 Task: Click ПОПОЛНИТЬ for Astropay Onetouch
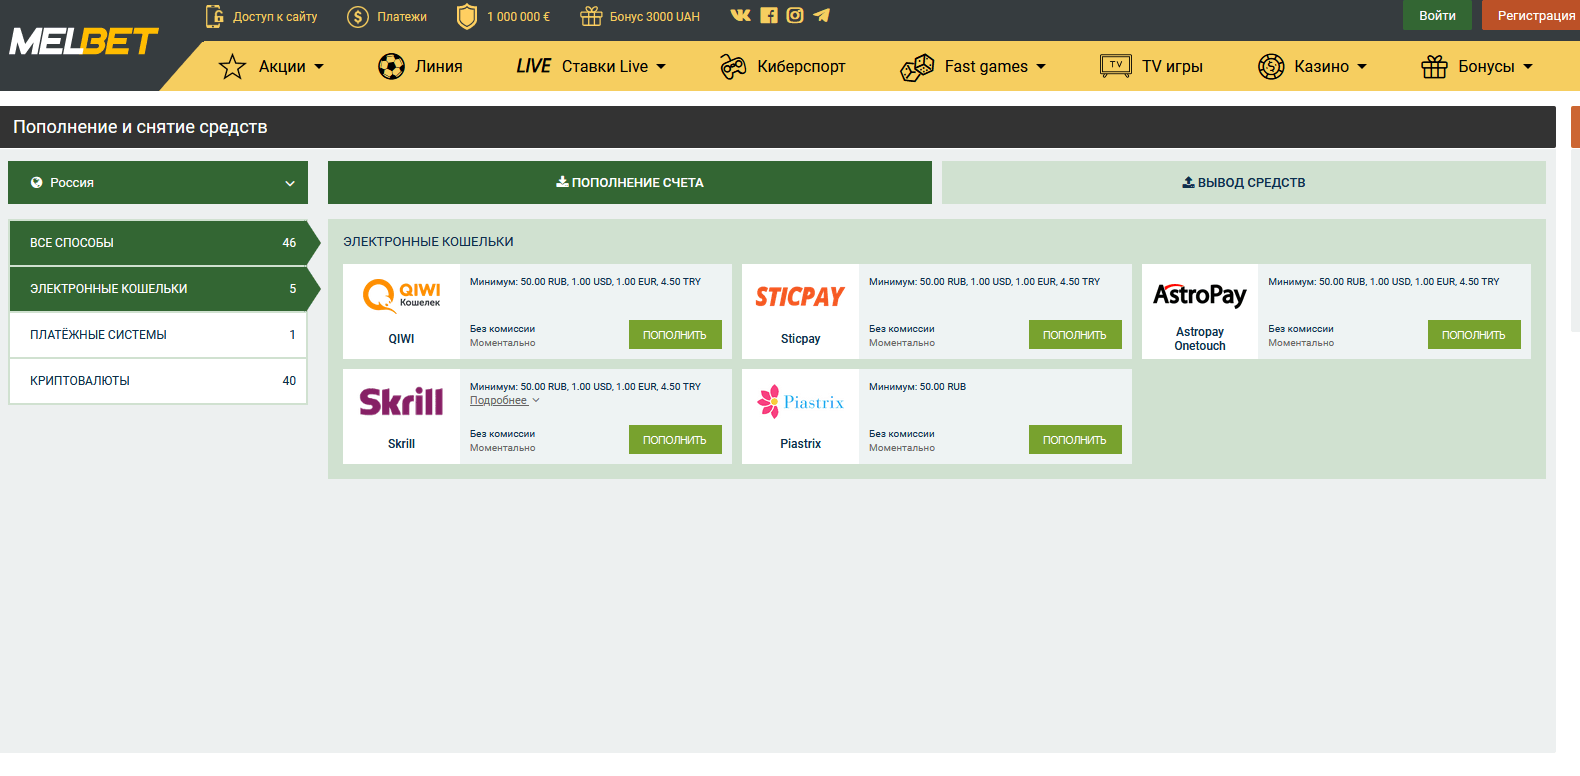(x=1474, y=335)
